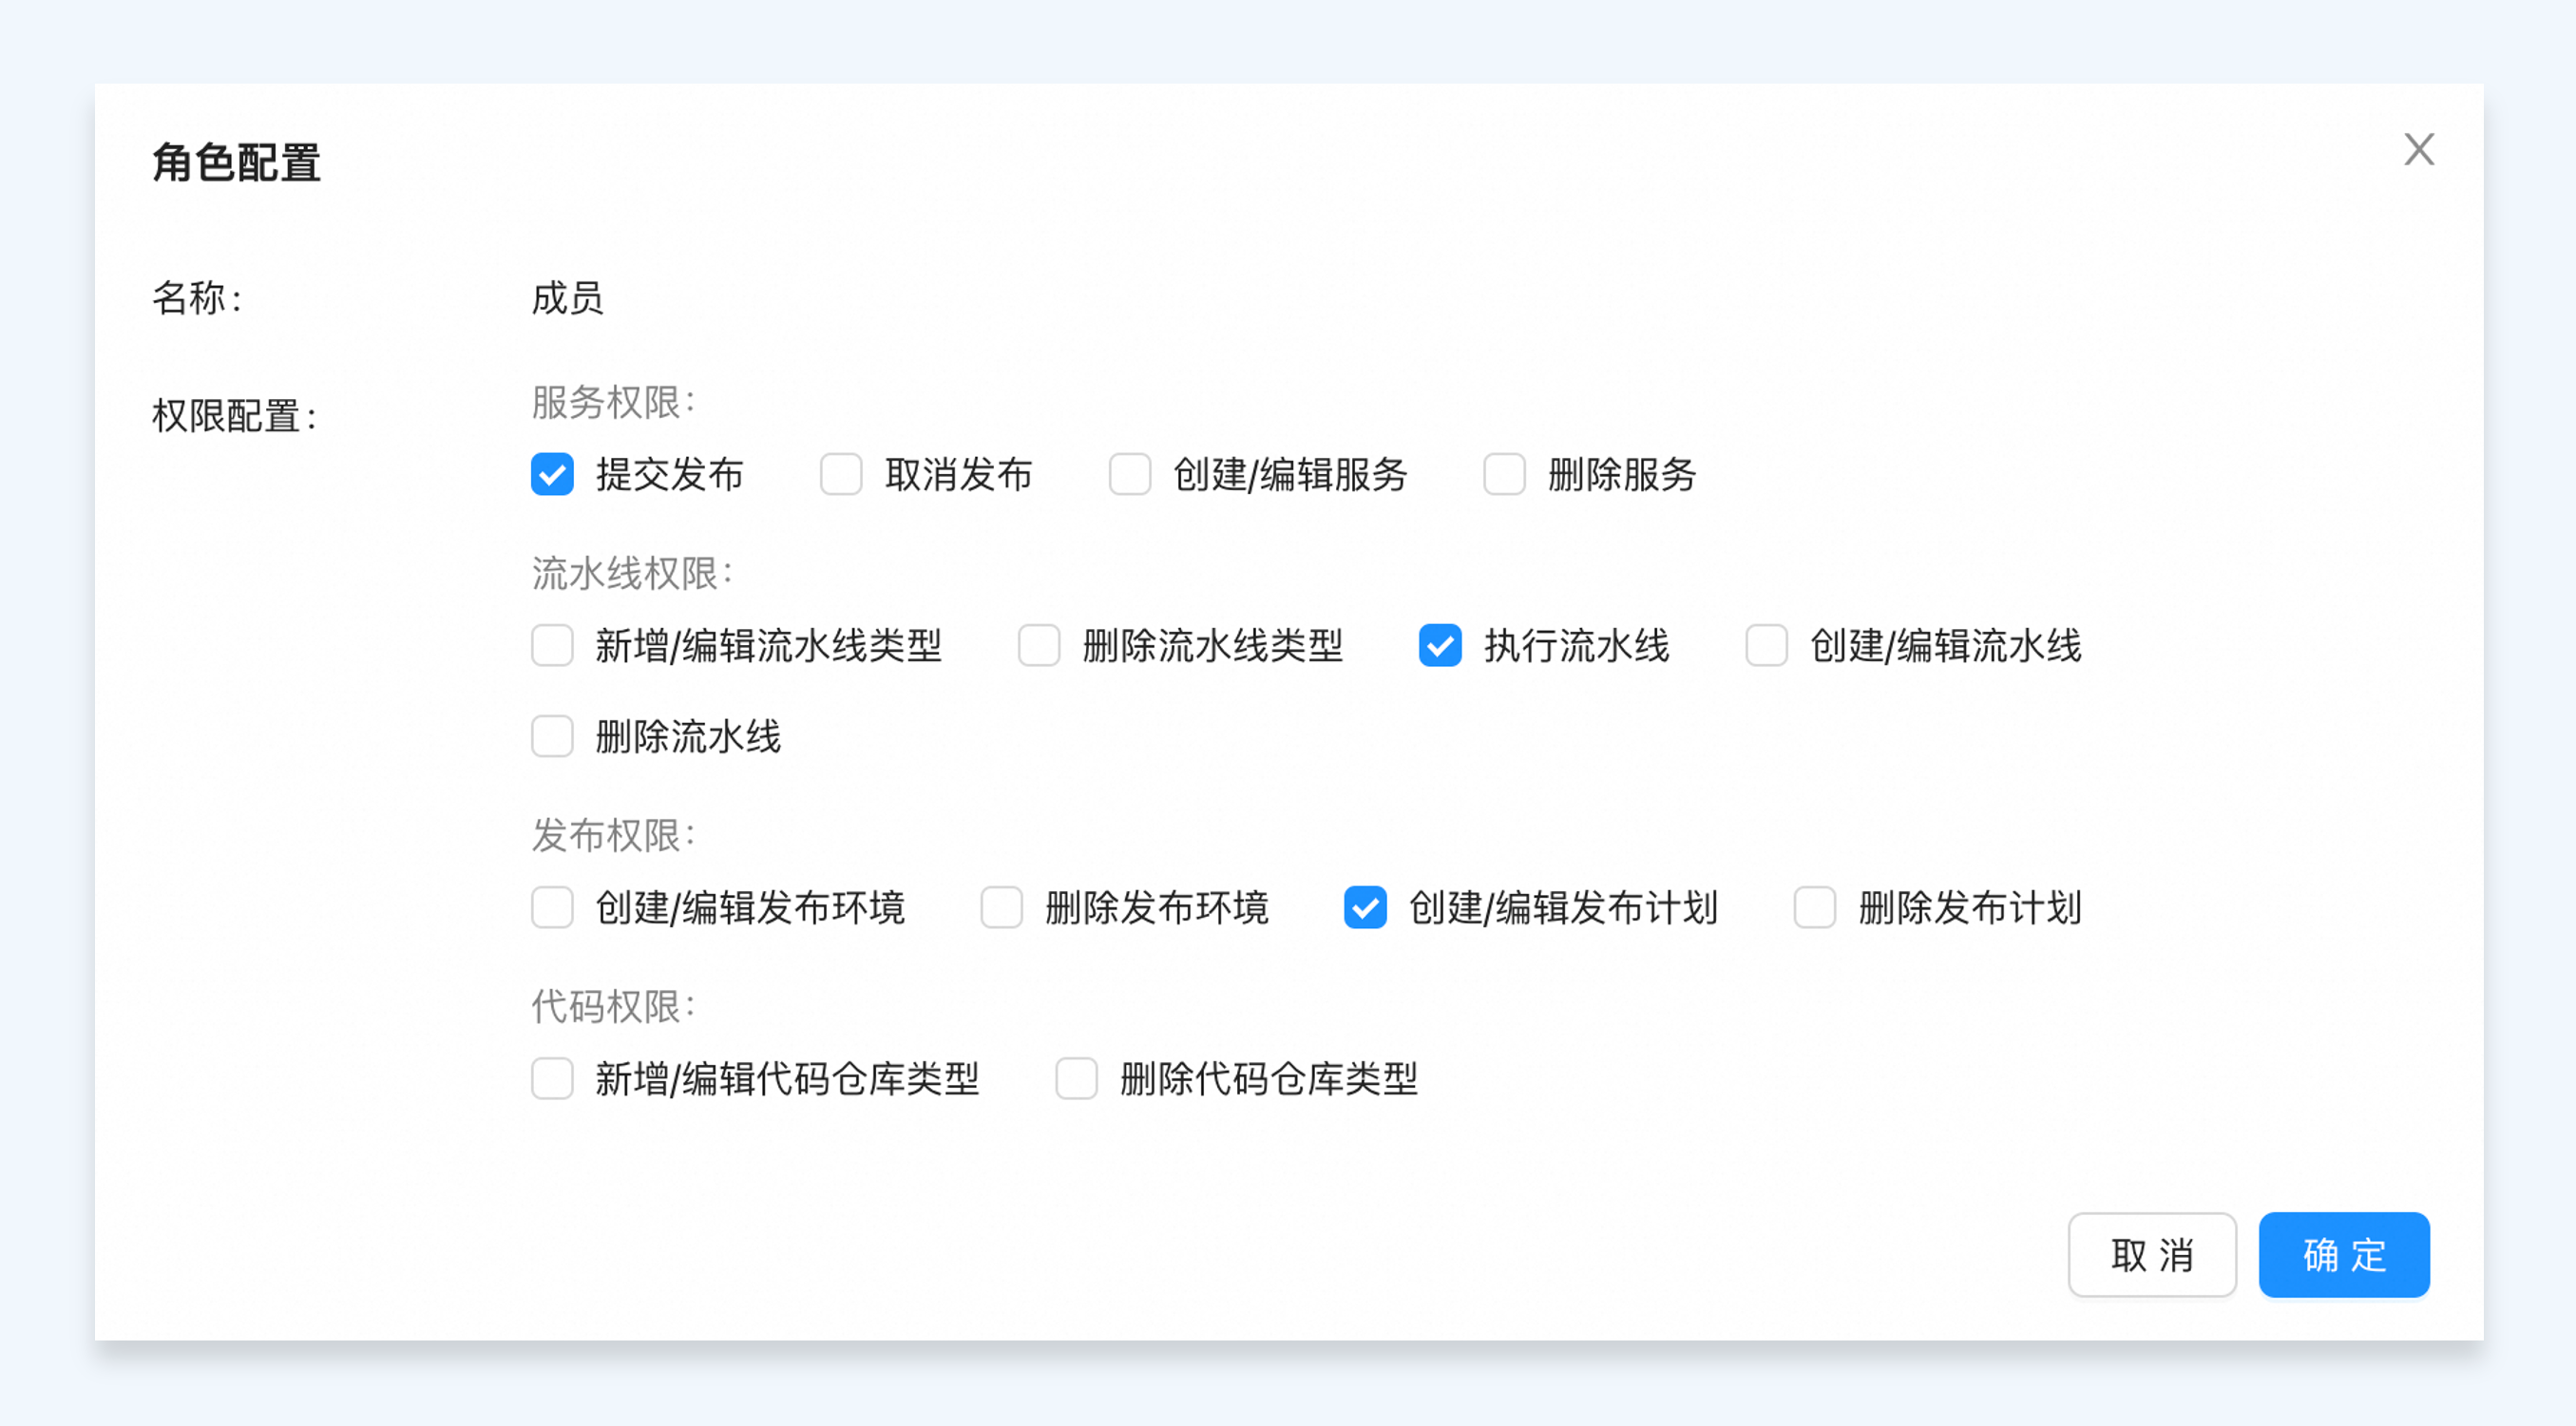Click the 成员 role name text
Screen dimensions: 2576x1426
(567, 298)
